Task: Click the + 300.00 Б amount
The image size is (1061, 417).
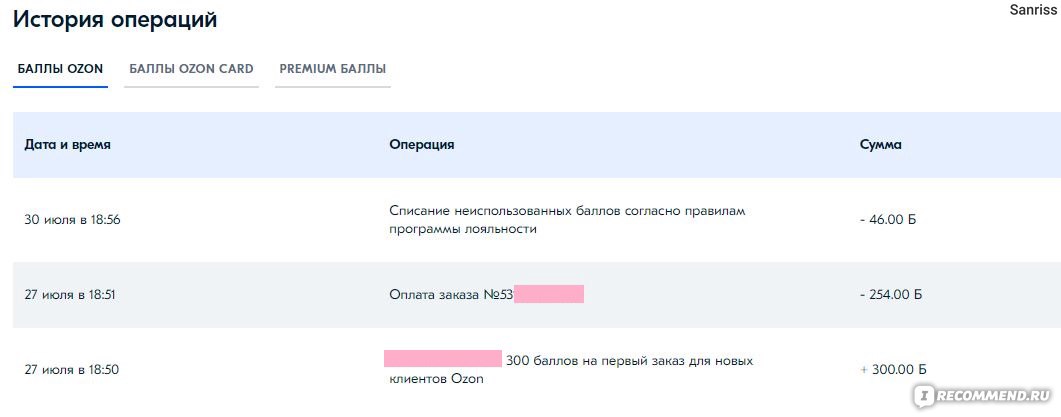Action: (x=893, y=370)
